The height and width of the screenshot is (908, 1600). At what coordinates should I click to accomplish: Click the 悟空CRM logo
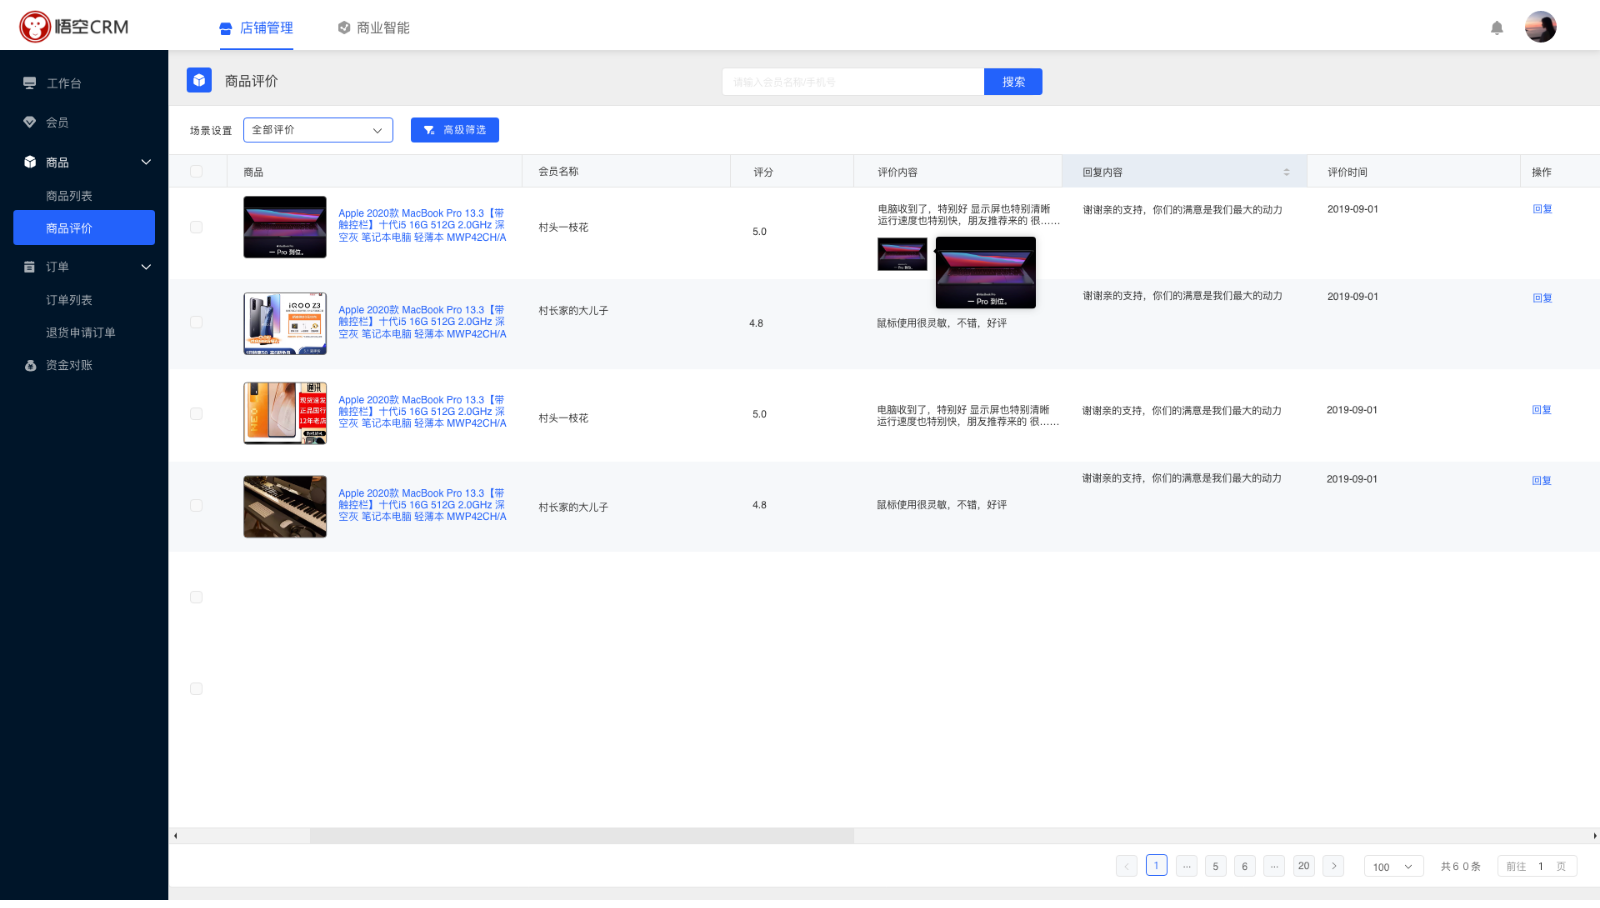pyautogui.click(x=74, y=27)
